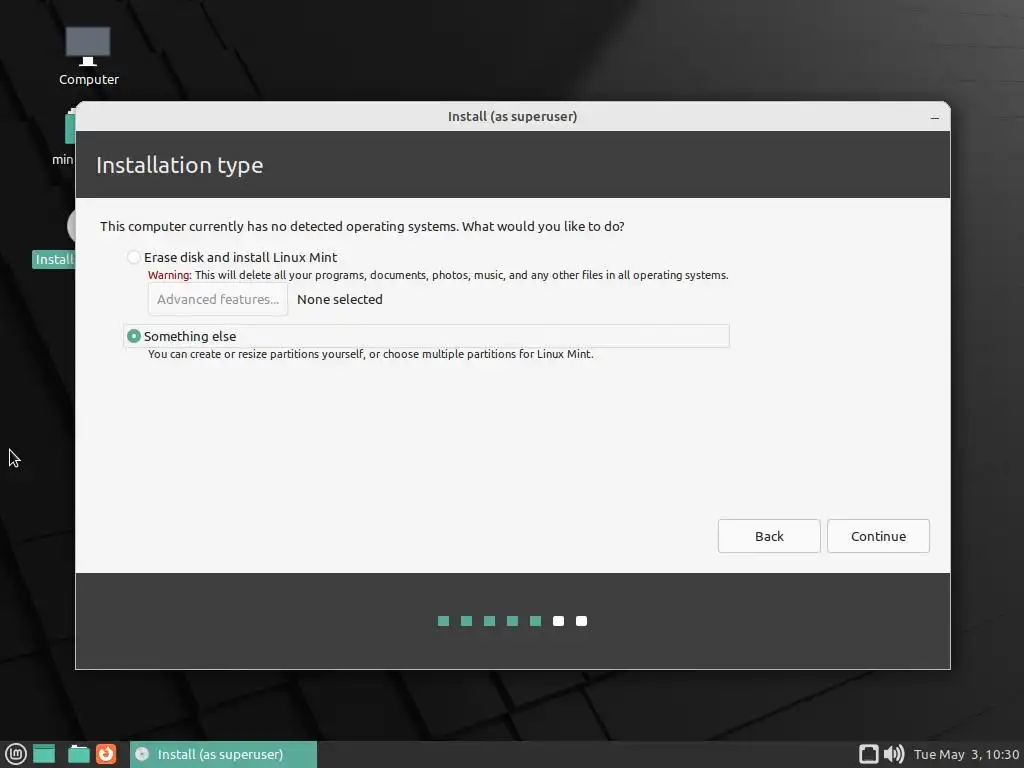Screen dimensions: 1024x768
Task: Launch Firefox from the taskbar
Action: 106,754
